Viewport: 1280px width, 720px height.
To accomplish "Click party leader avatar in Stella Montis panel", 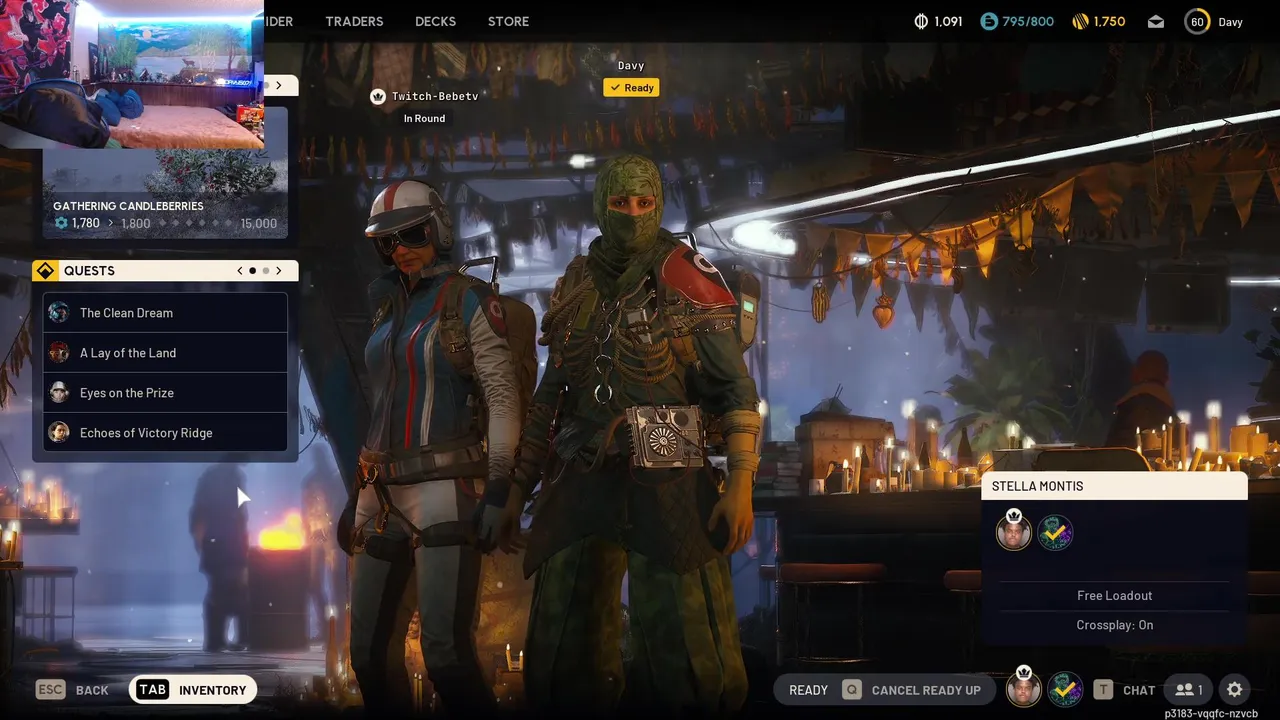I will tap(1014, 533).
